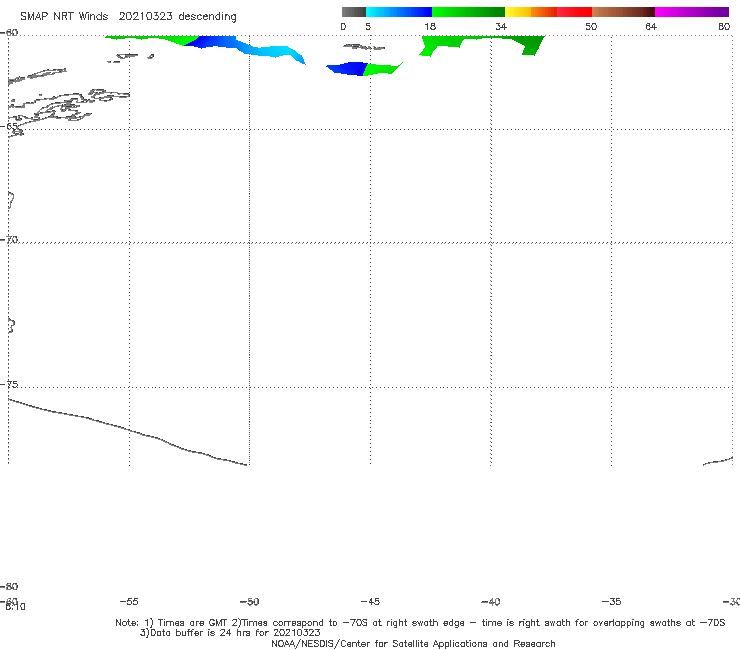The height and width of the screenshot is (650, 740).
Task: Click the color bar label '34'
Action: point(501,26)
